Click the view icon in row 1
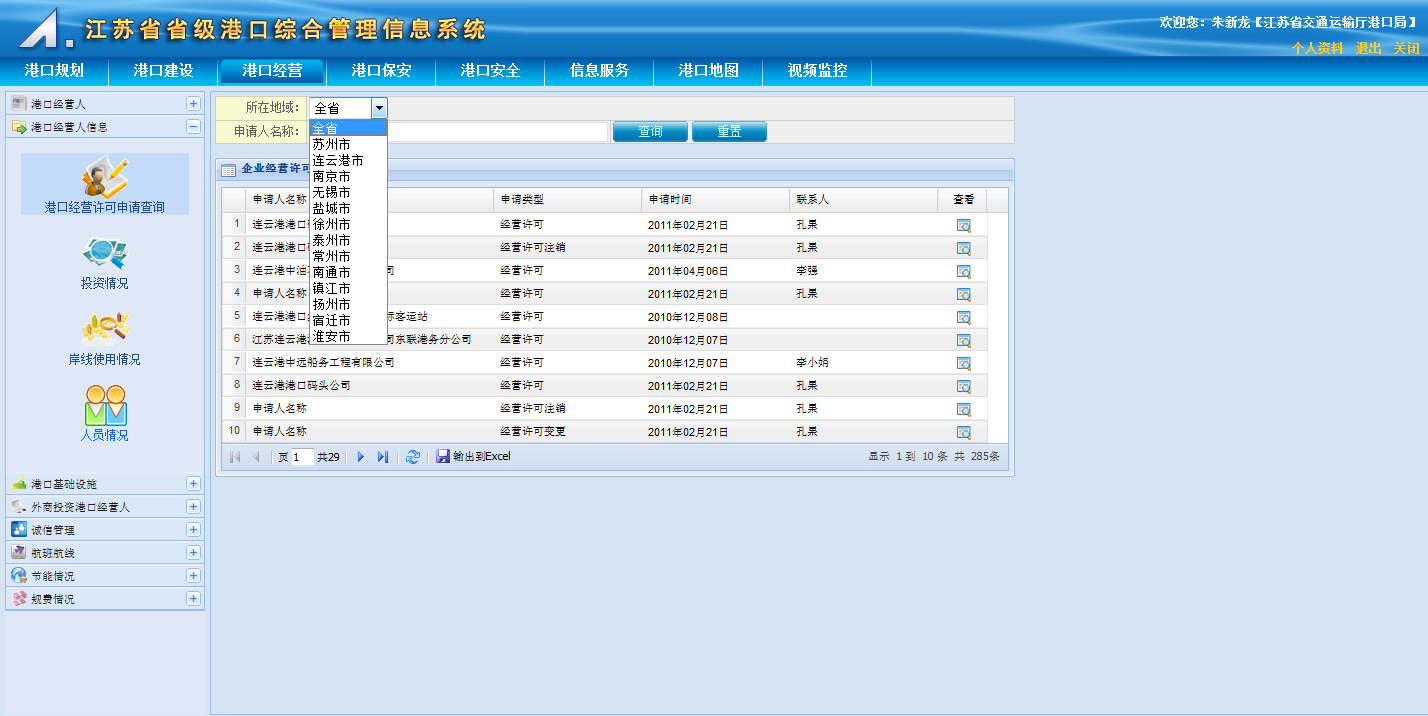This screenshot has width=1428, height=716. coord(963,225)
